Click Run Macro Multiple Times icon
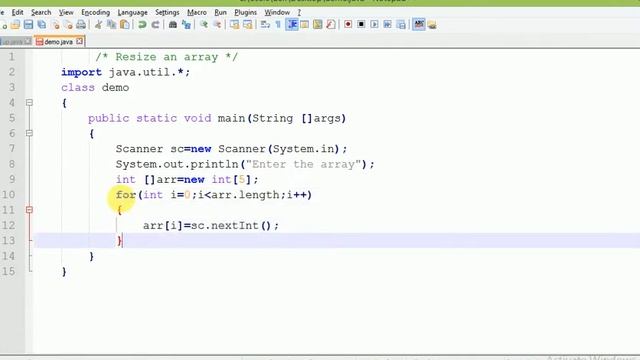This screenshot has width=640, height=360. 388,24
